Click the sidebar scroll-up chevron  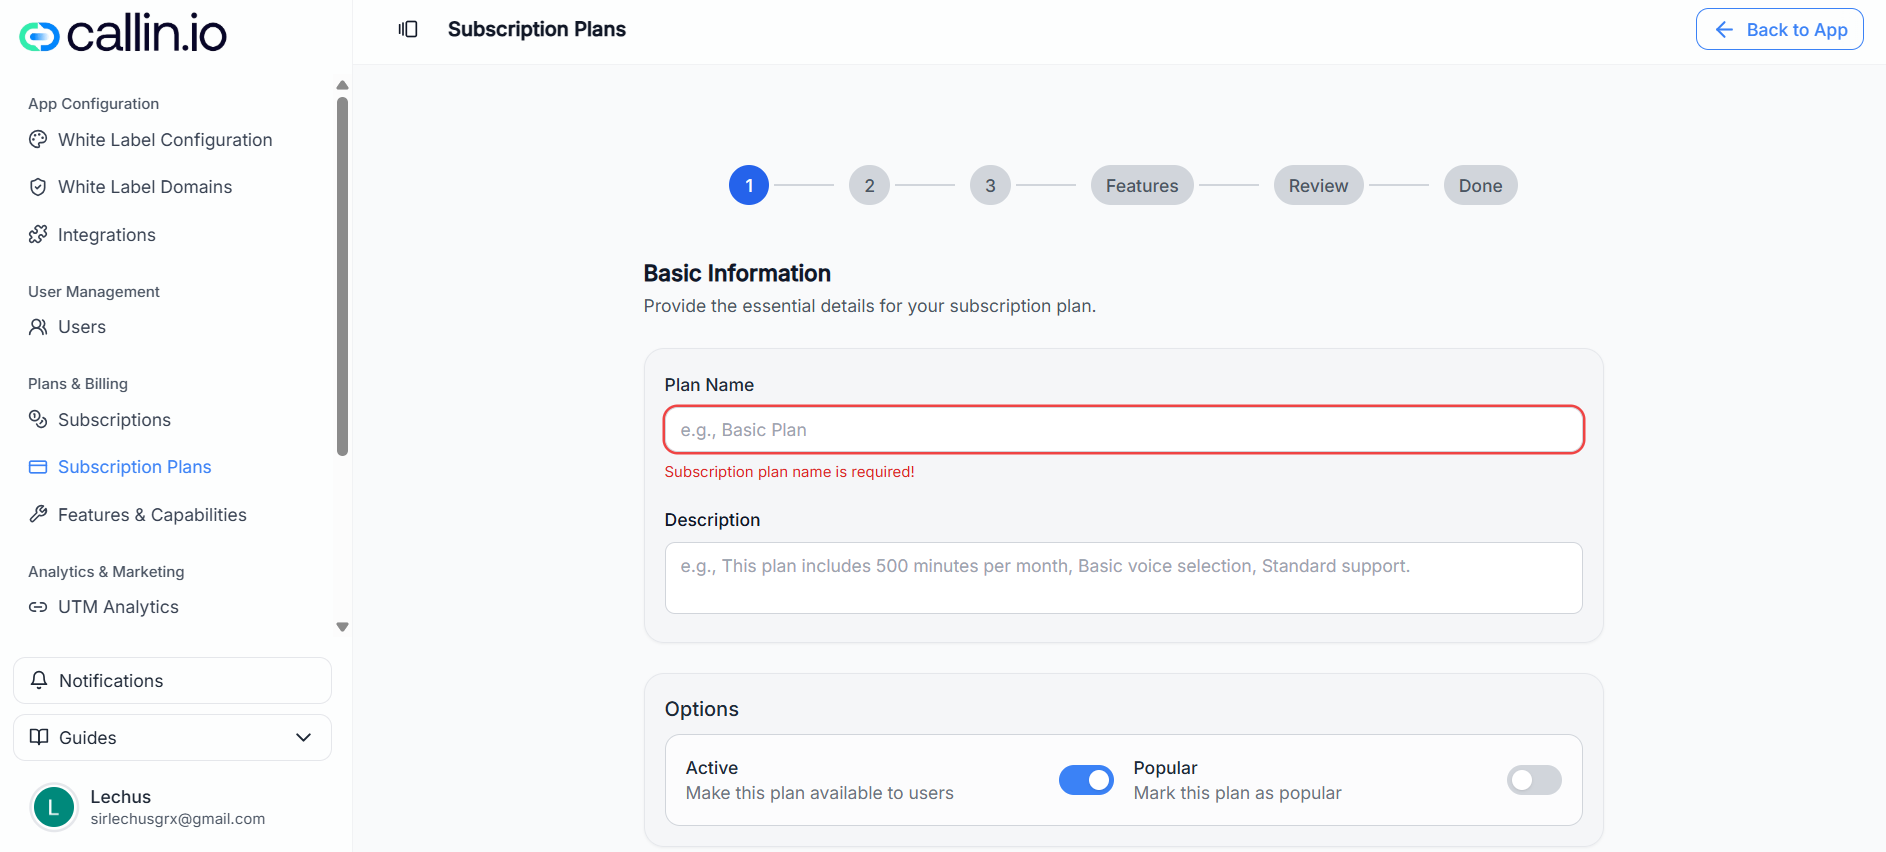342,84
